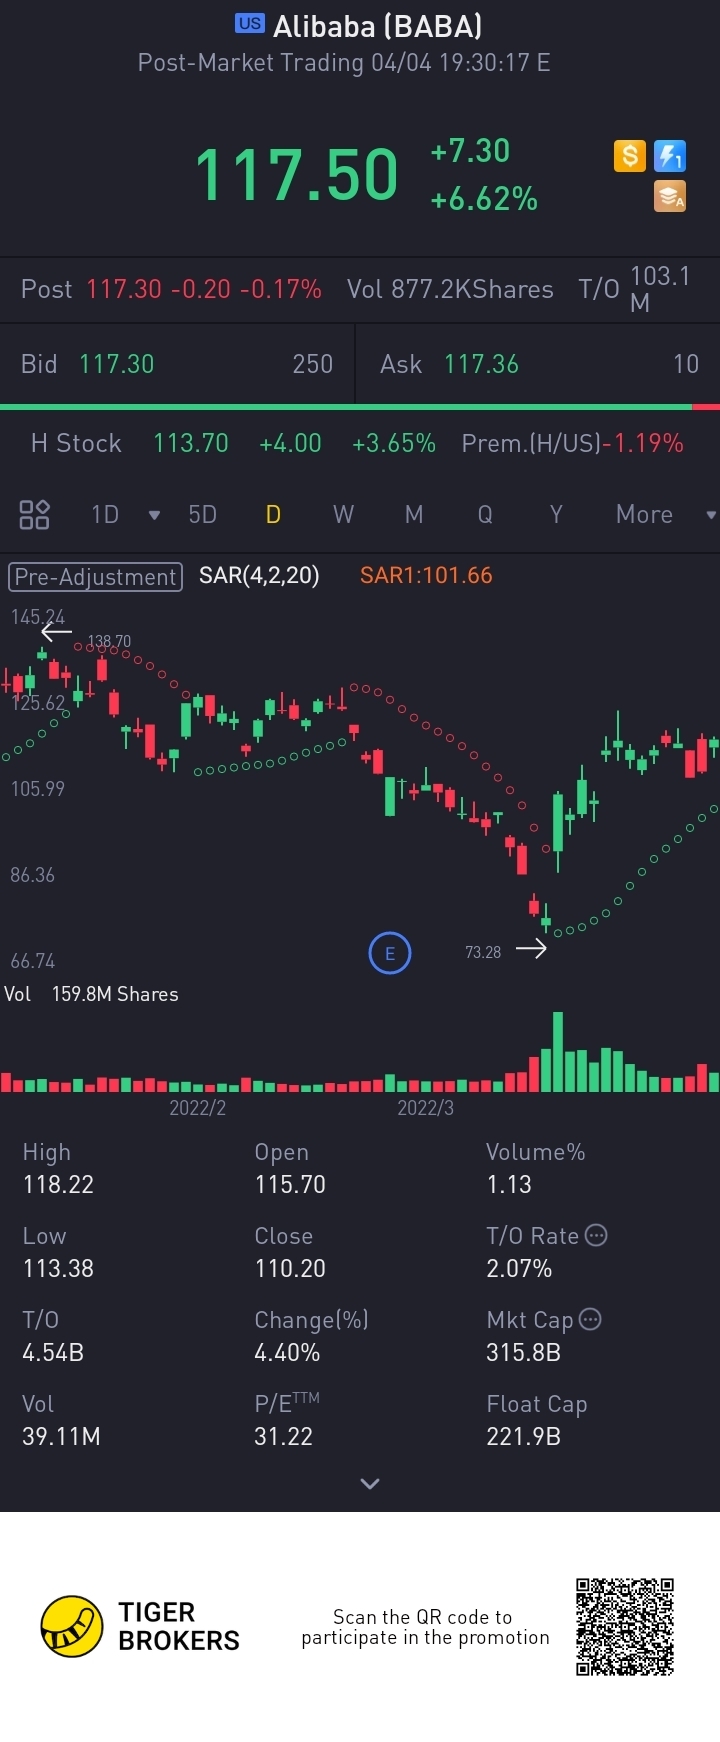Image resolution: width=720 pixels, height=1742 pixels.
Task: Select the daily D chart period
Action: tap(273, 514)
